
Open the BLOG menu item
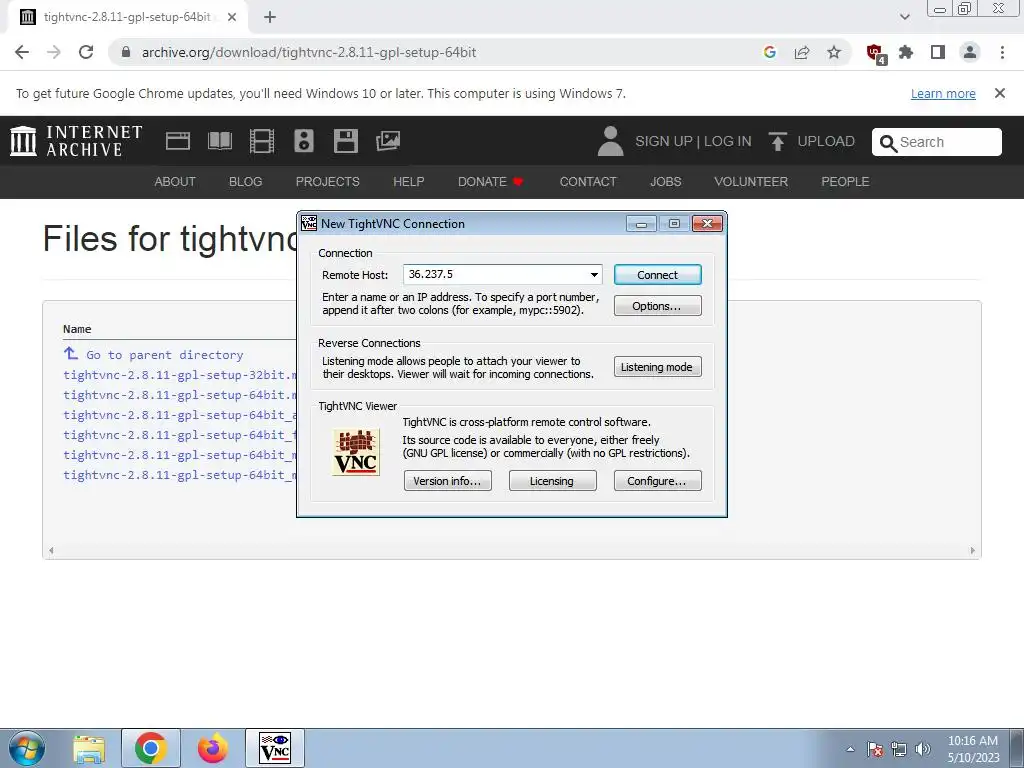(x=246, y=182)
